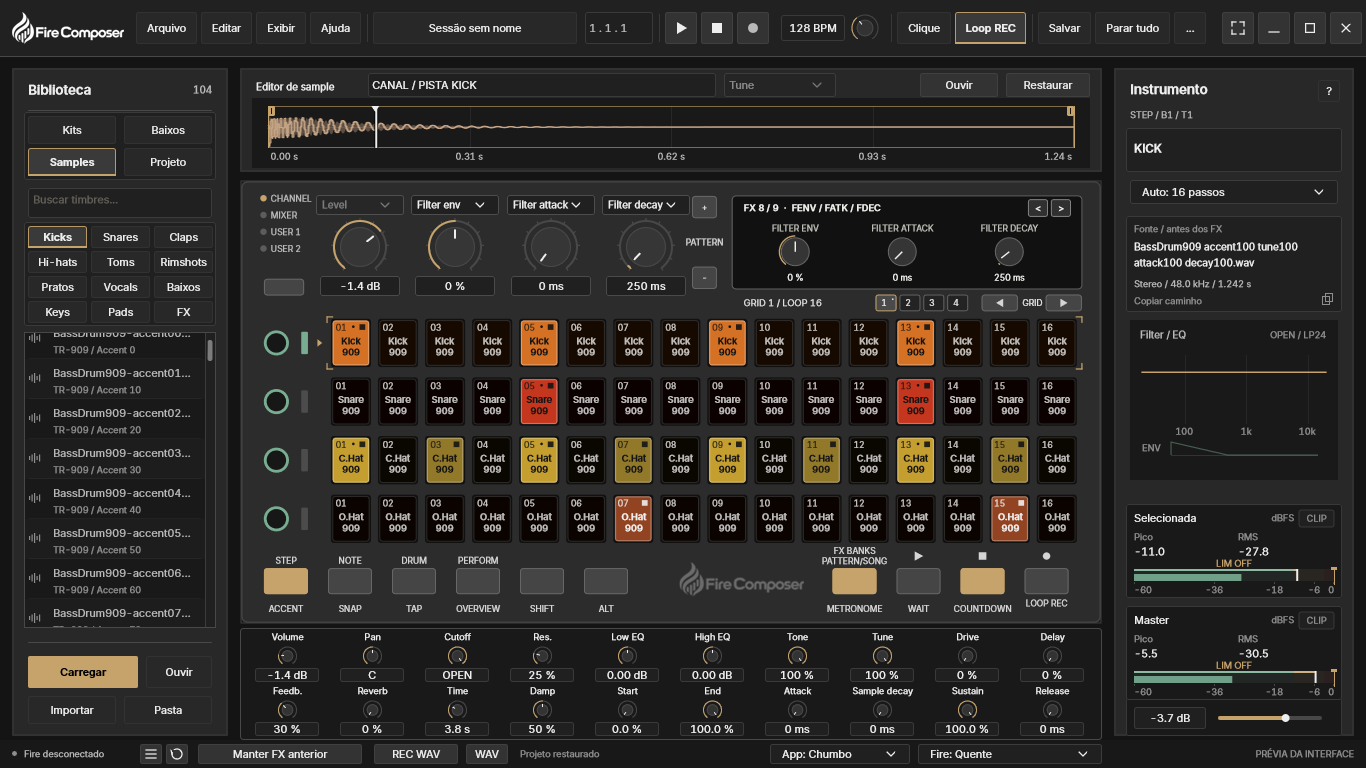Toggle Loop REC in the top bar
The height and width of the screenshot is (768, 1366).
click(x=990, y=28)
